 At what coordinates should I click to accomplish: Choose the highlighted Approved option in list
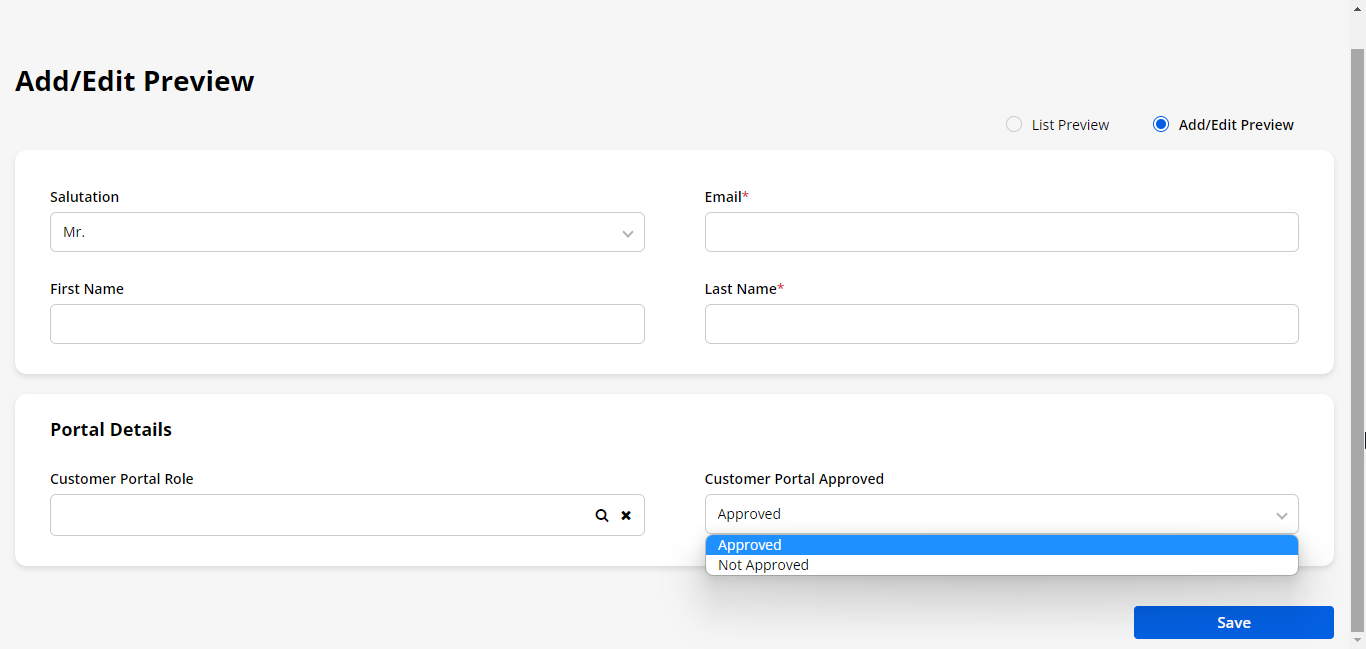(x=1001, y=545)
